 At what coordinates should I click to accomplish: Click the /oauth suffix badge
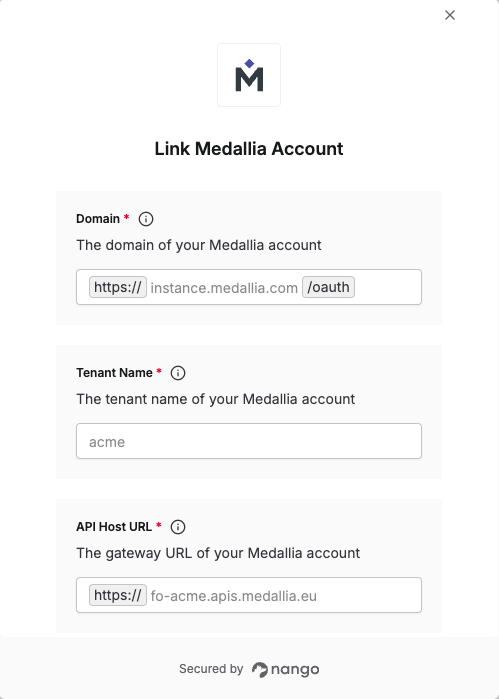point(329,287)
